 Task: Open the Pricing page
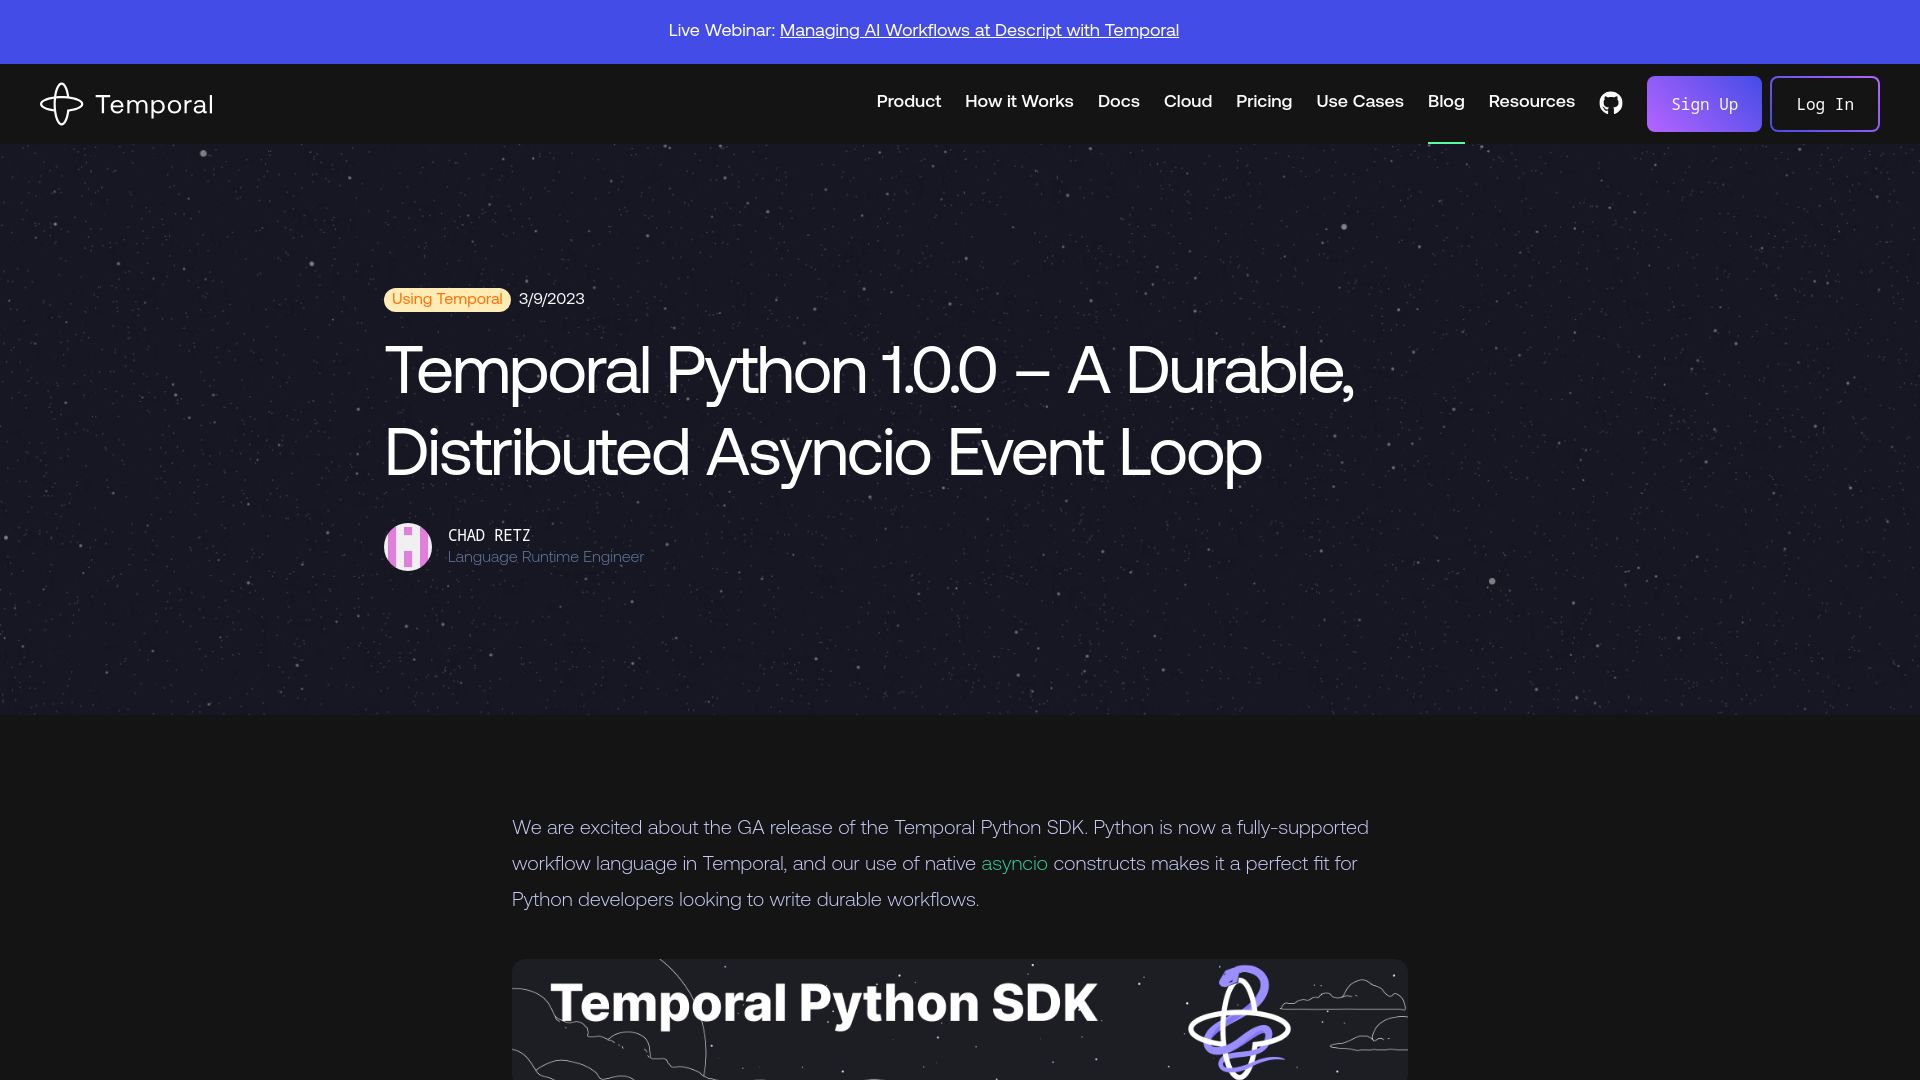(x=1263, y=102)
